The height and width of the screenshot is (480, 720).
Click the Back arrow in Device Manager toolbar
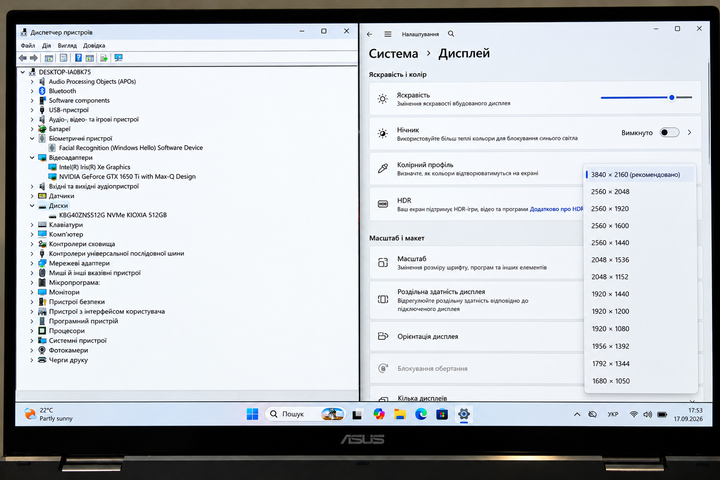(x=22, y=58)
